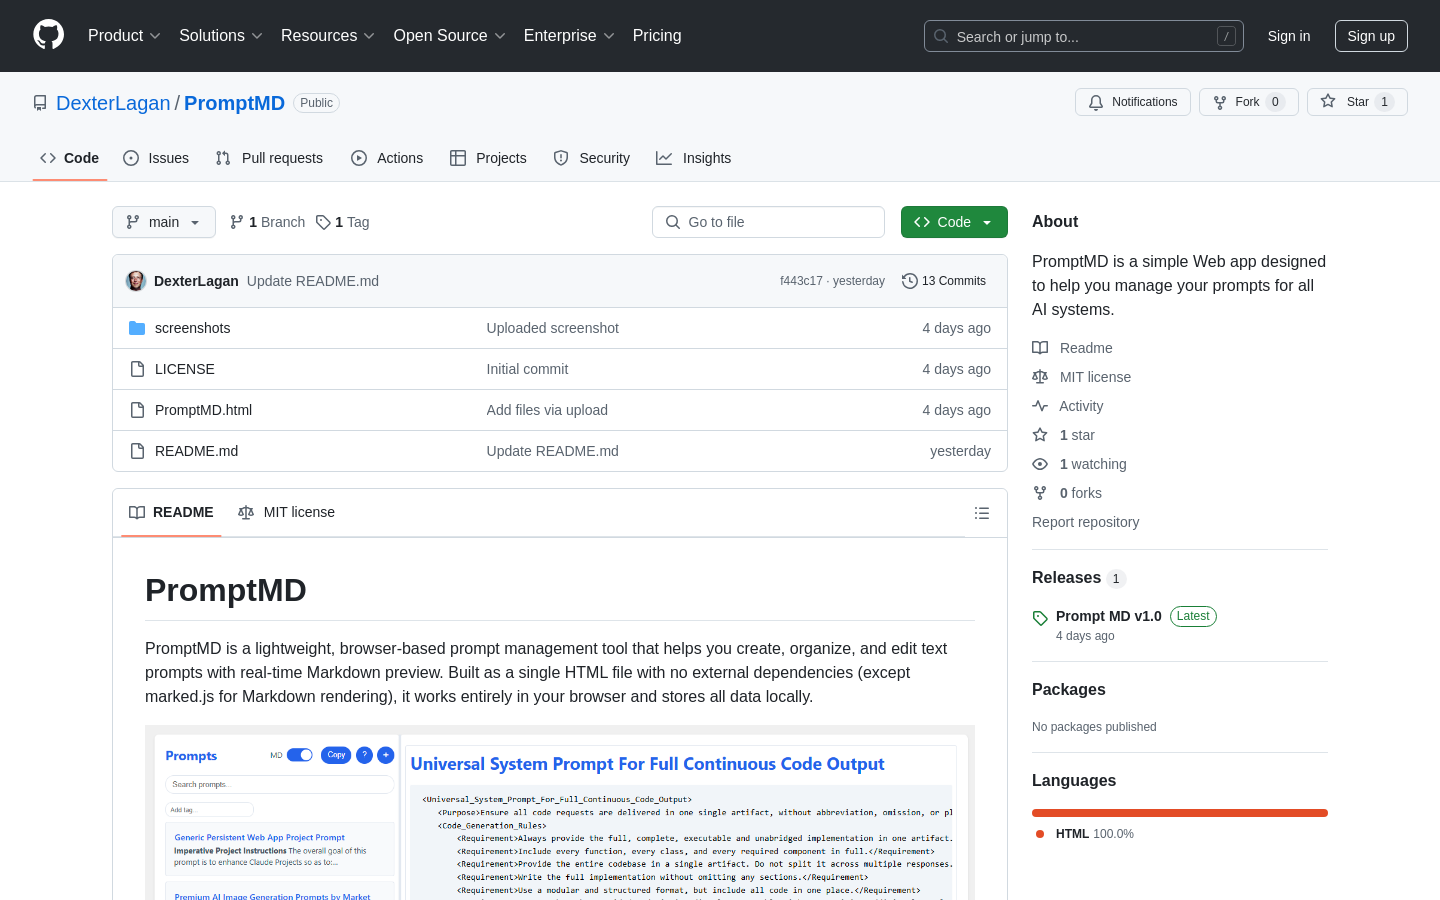The image size is (1440, 900).
Task: Open the Releases section heading
Action: pos(1066,578)
